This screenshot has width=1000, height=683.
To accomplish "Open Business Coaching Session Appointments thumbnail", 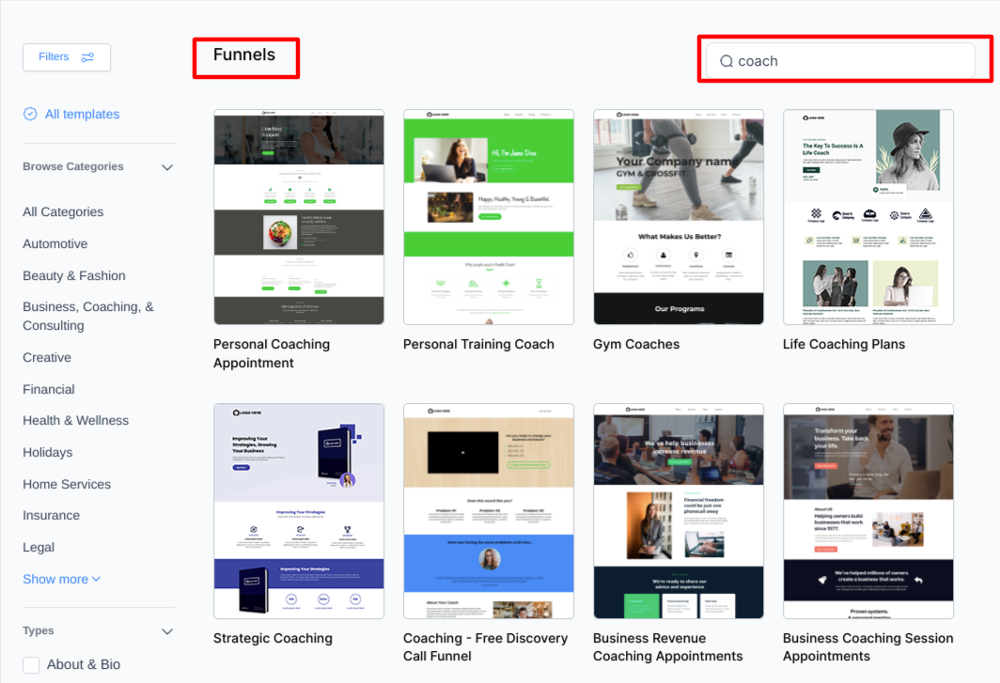I will pos(869,511).
